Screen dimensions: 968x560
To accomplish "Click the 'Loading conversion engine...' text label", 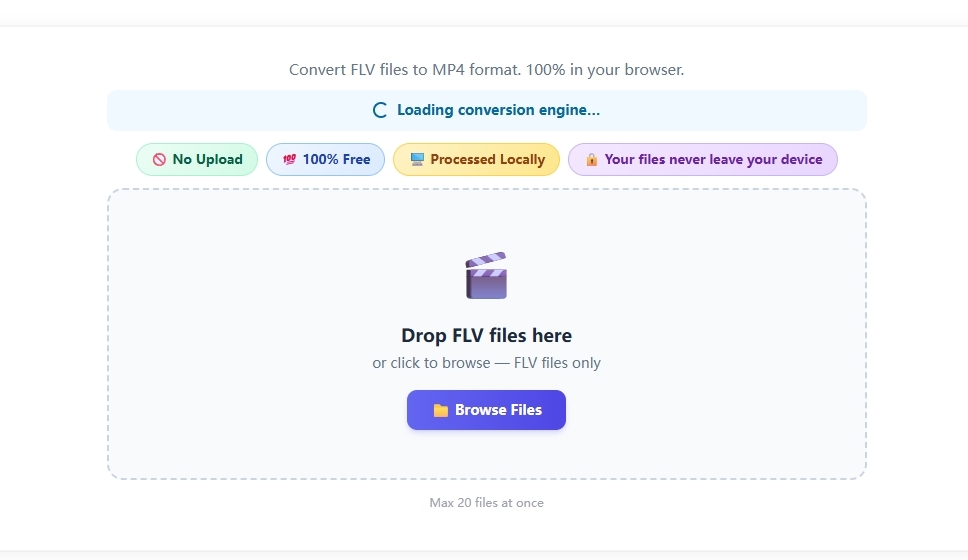I will pos(498,110).
